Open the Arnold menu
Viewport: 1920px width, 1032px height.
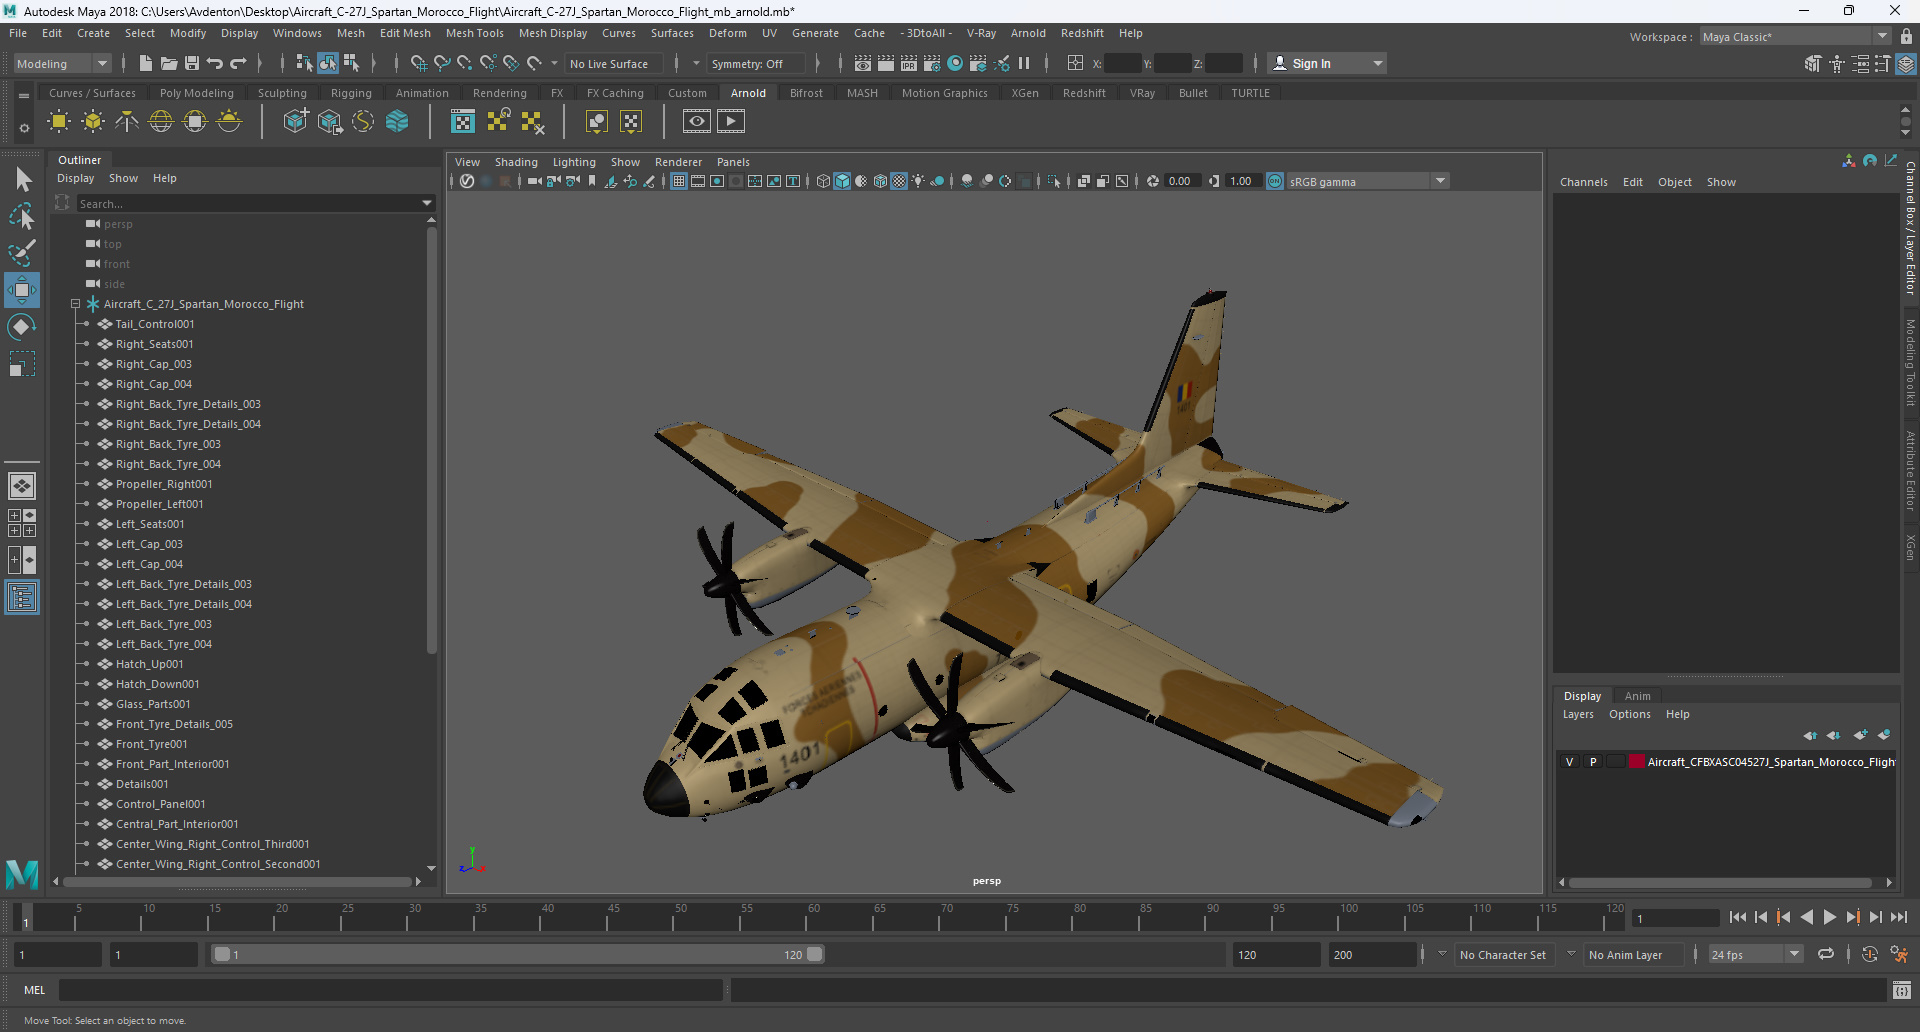pyautogui.click(x=1028, y=33)
